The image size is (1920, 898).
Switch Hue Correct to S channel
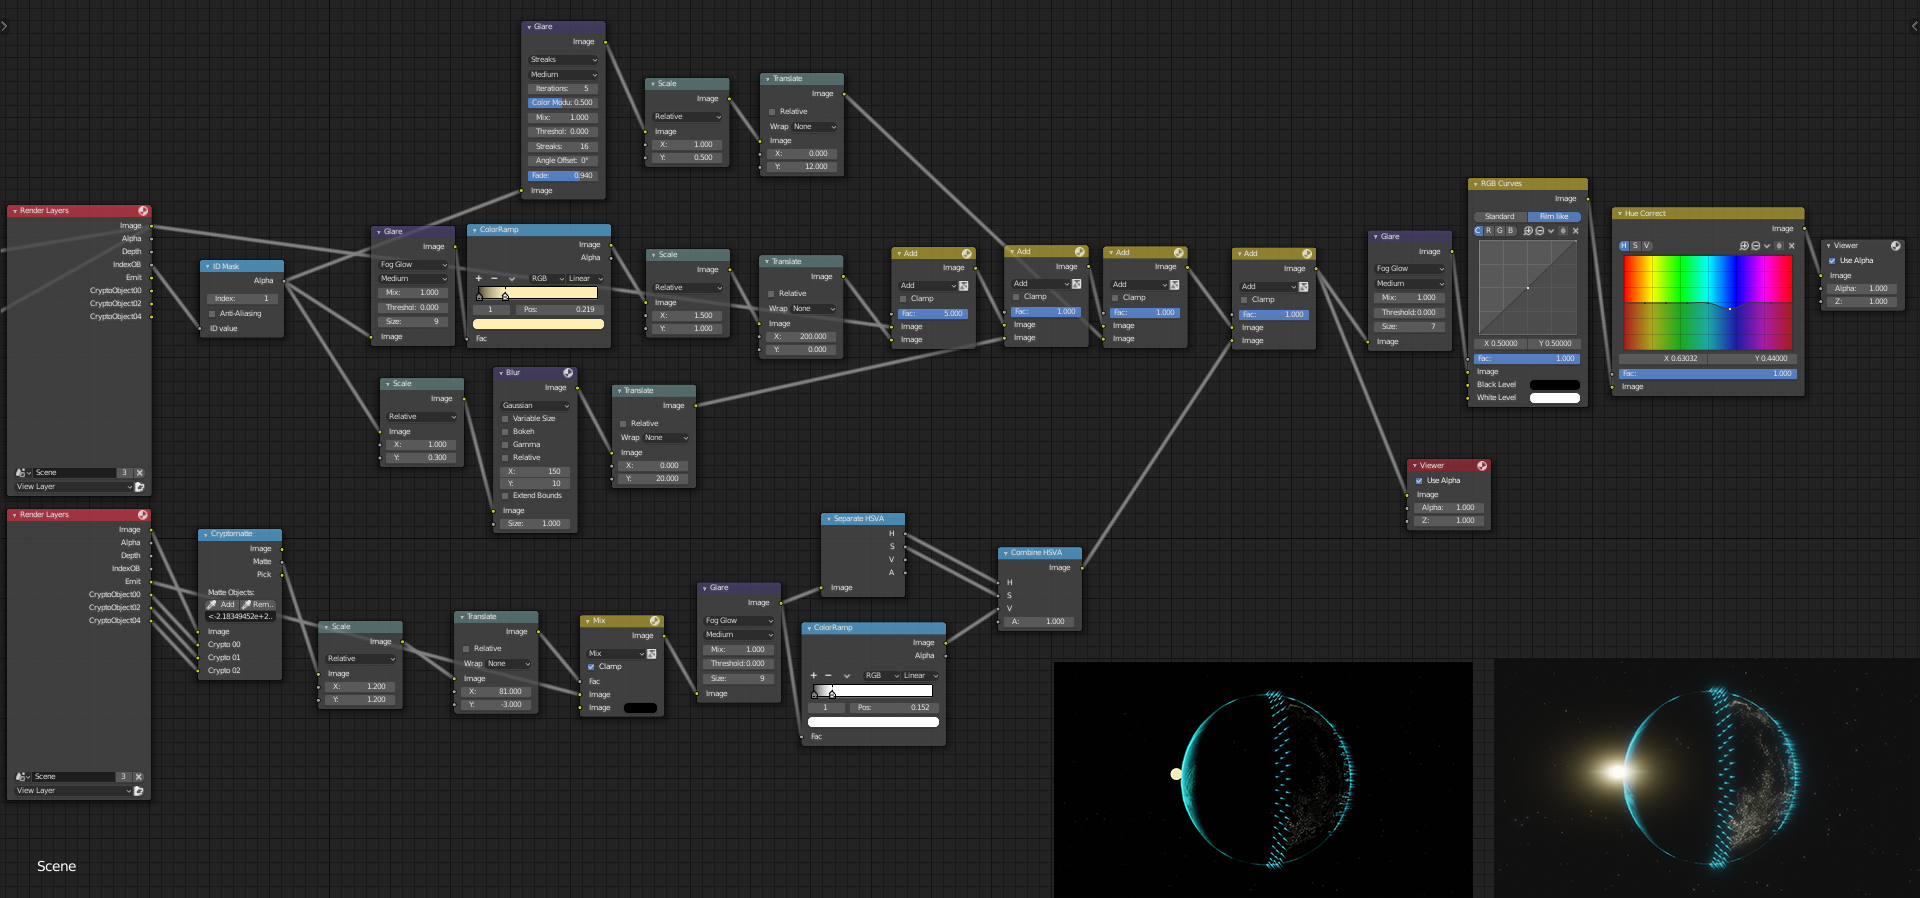(1635, 246)
